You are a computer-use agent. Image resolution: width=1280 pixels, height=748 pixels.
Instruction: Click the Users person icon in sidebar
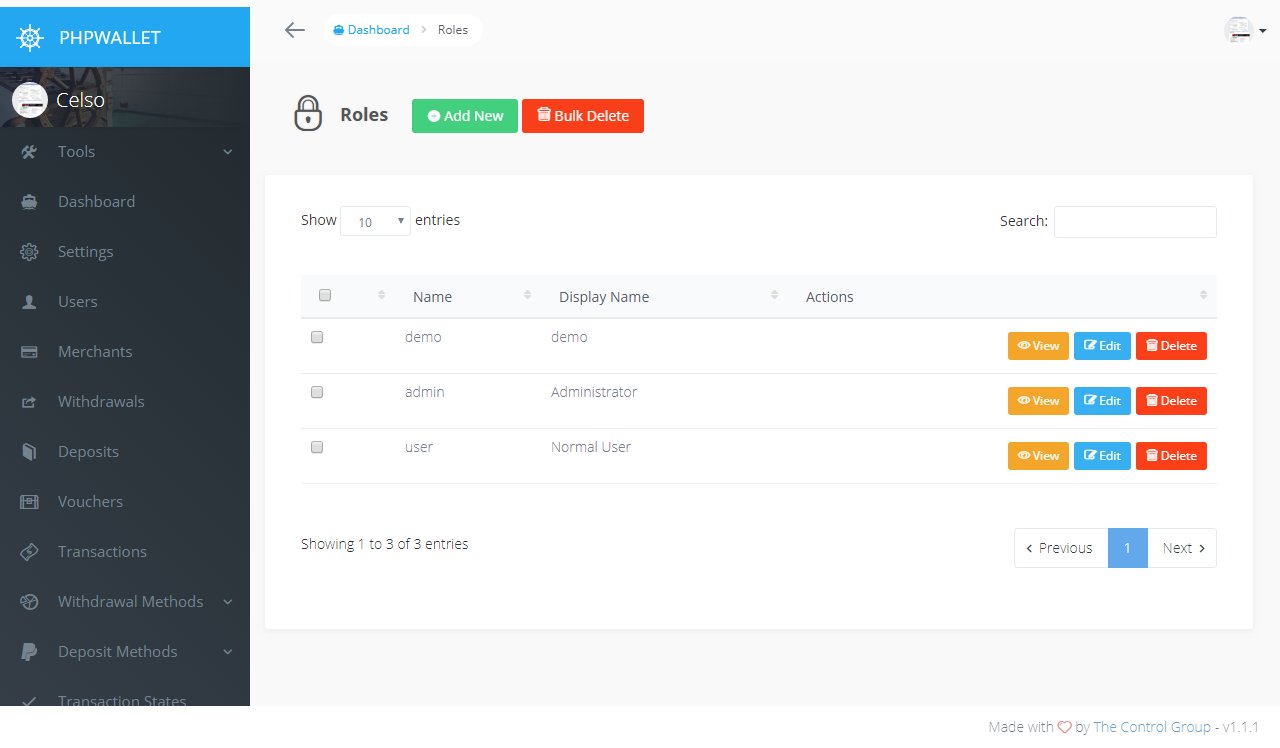(x=29, y=302)
